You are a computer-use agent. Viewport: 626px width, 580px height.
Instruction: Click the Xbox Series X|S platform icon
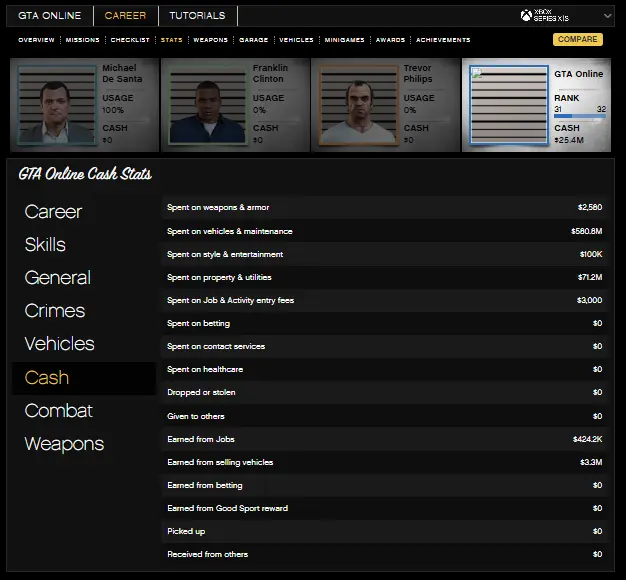pyautogui.click(x=527, y=16)
